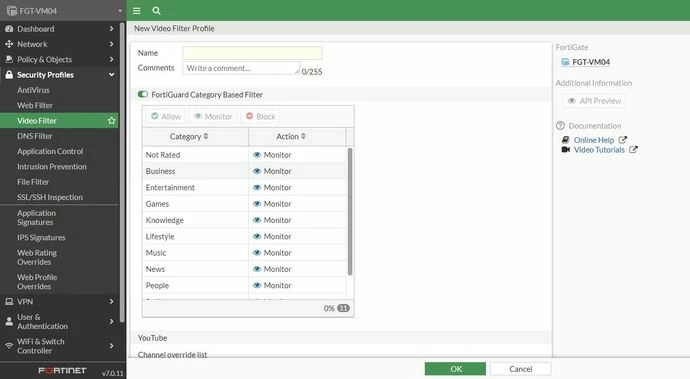Open the Online Help link
The image size is (690, 379).
pyautogui.click(x=594, y=140)
